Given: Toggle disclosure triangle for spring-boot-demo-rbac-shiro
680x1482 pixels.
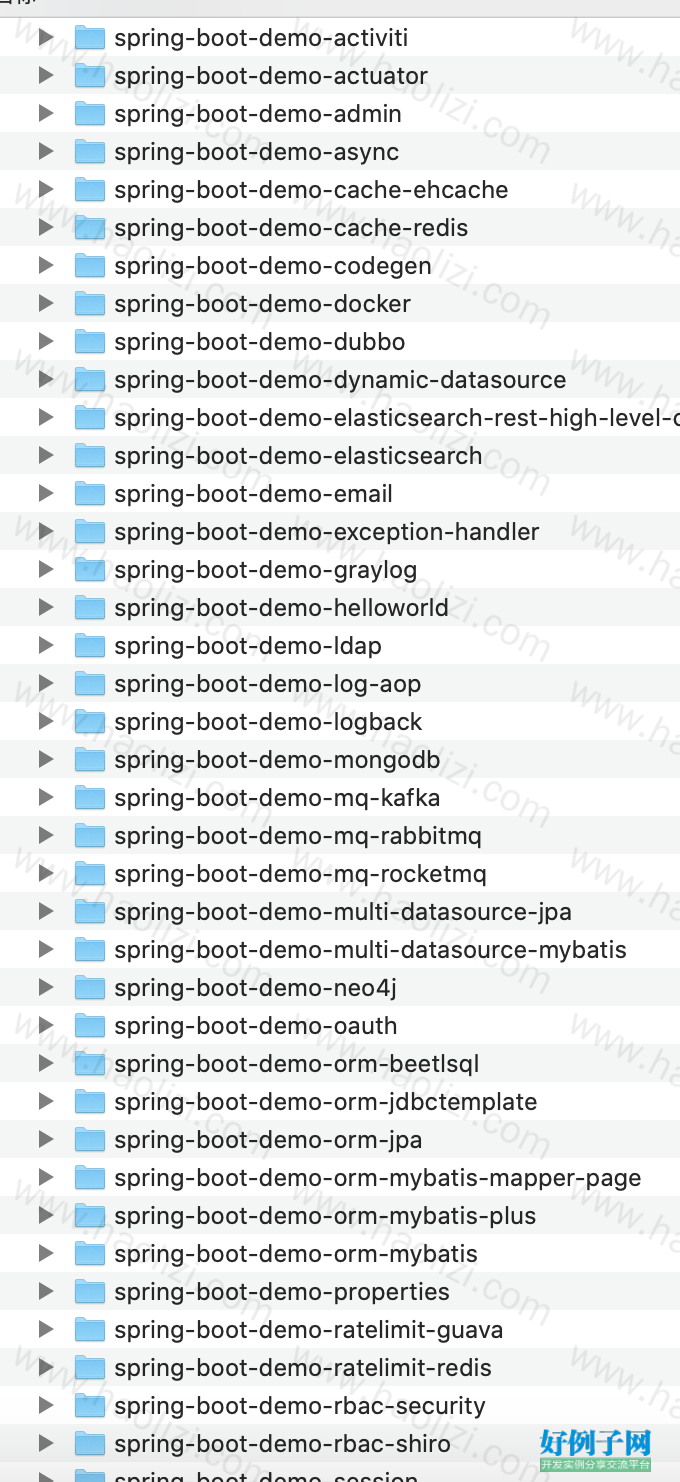Looking at the screenshot, I should point(46,1443).
